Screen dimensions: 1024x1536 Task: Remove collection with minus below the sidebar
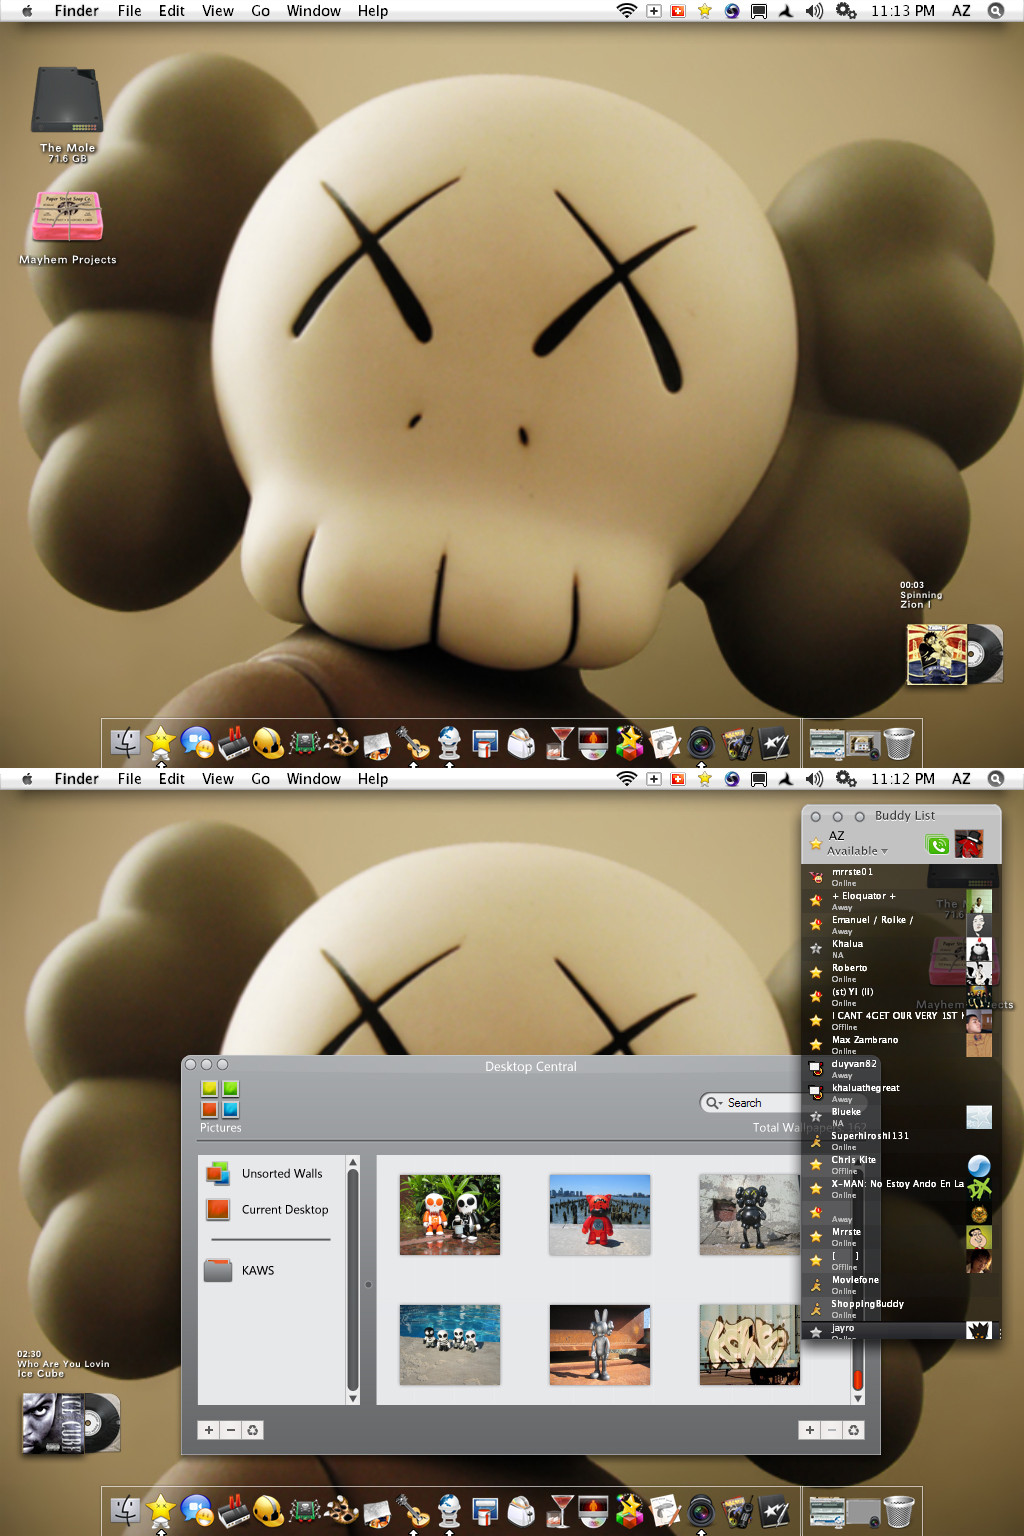231,1431
